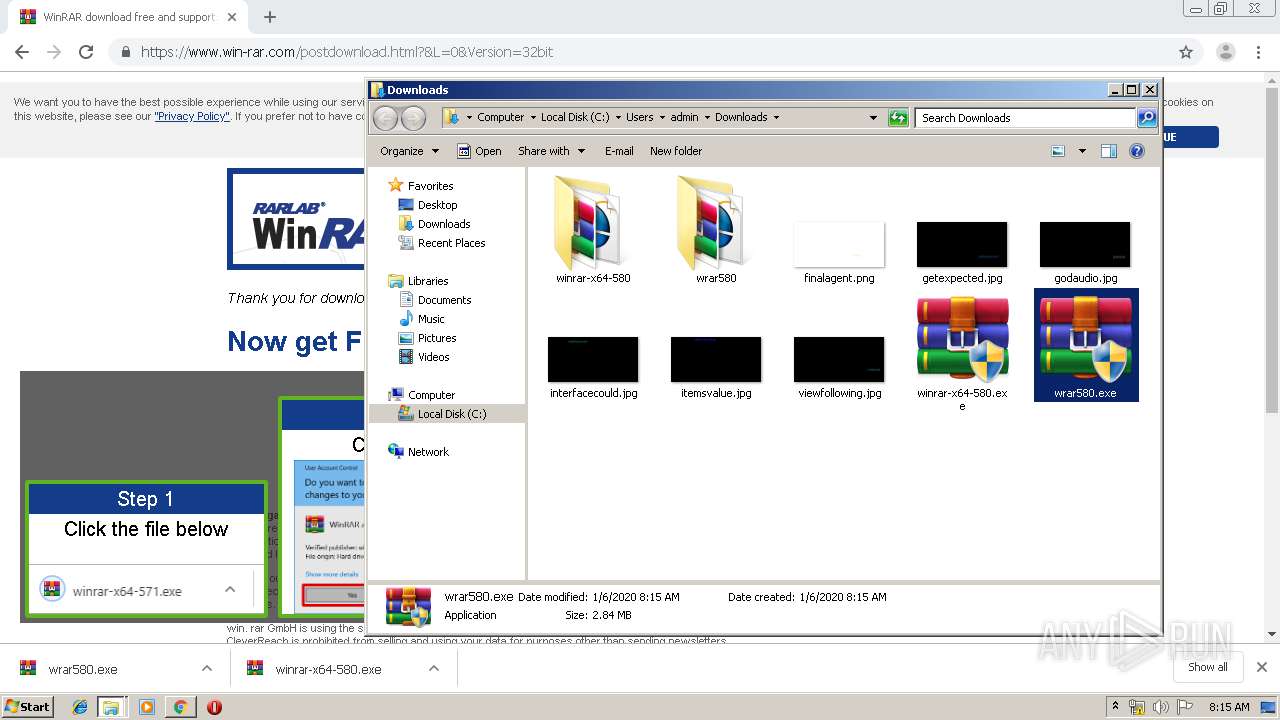This screenshot has height=720, width=1280.
Task: Click Computer in the address breadcrumb
Action: (x=500, y=117)
